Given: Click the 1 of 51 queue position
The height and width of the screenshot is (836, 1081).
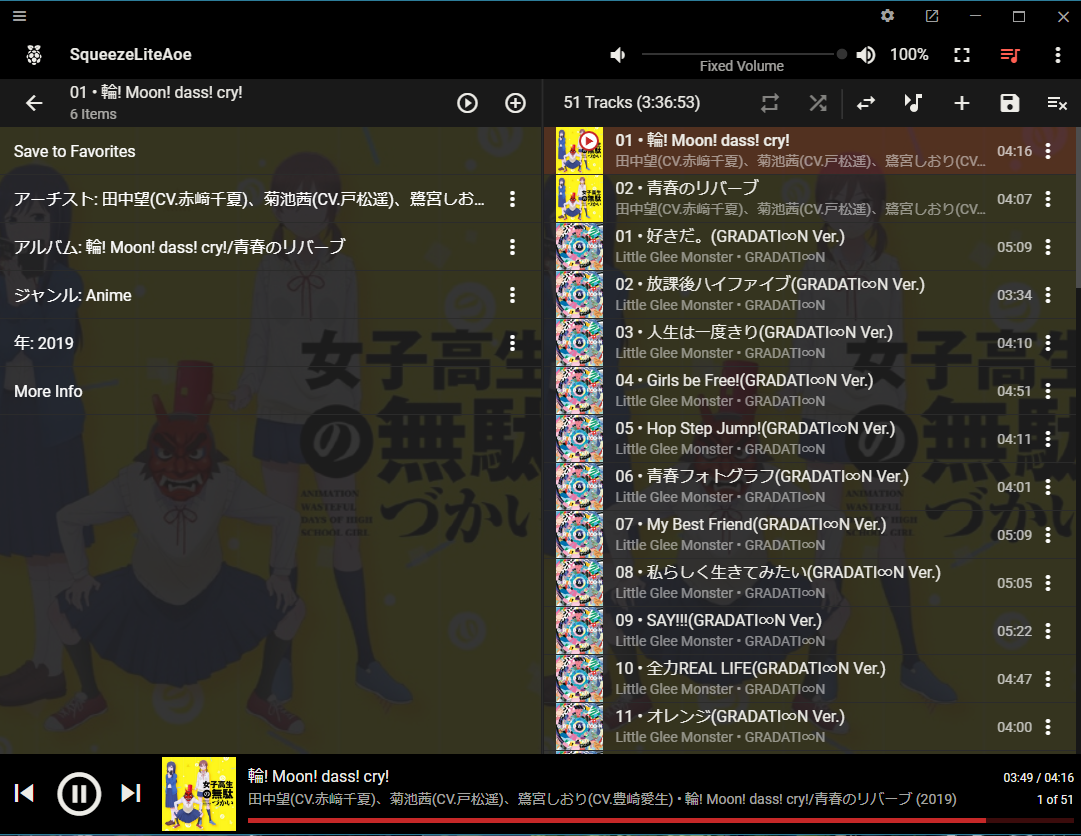Looking at the screenshot, I should [x=1055, y=799].
